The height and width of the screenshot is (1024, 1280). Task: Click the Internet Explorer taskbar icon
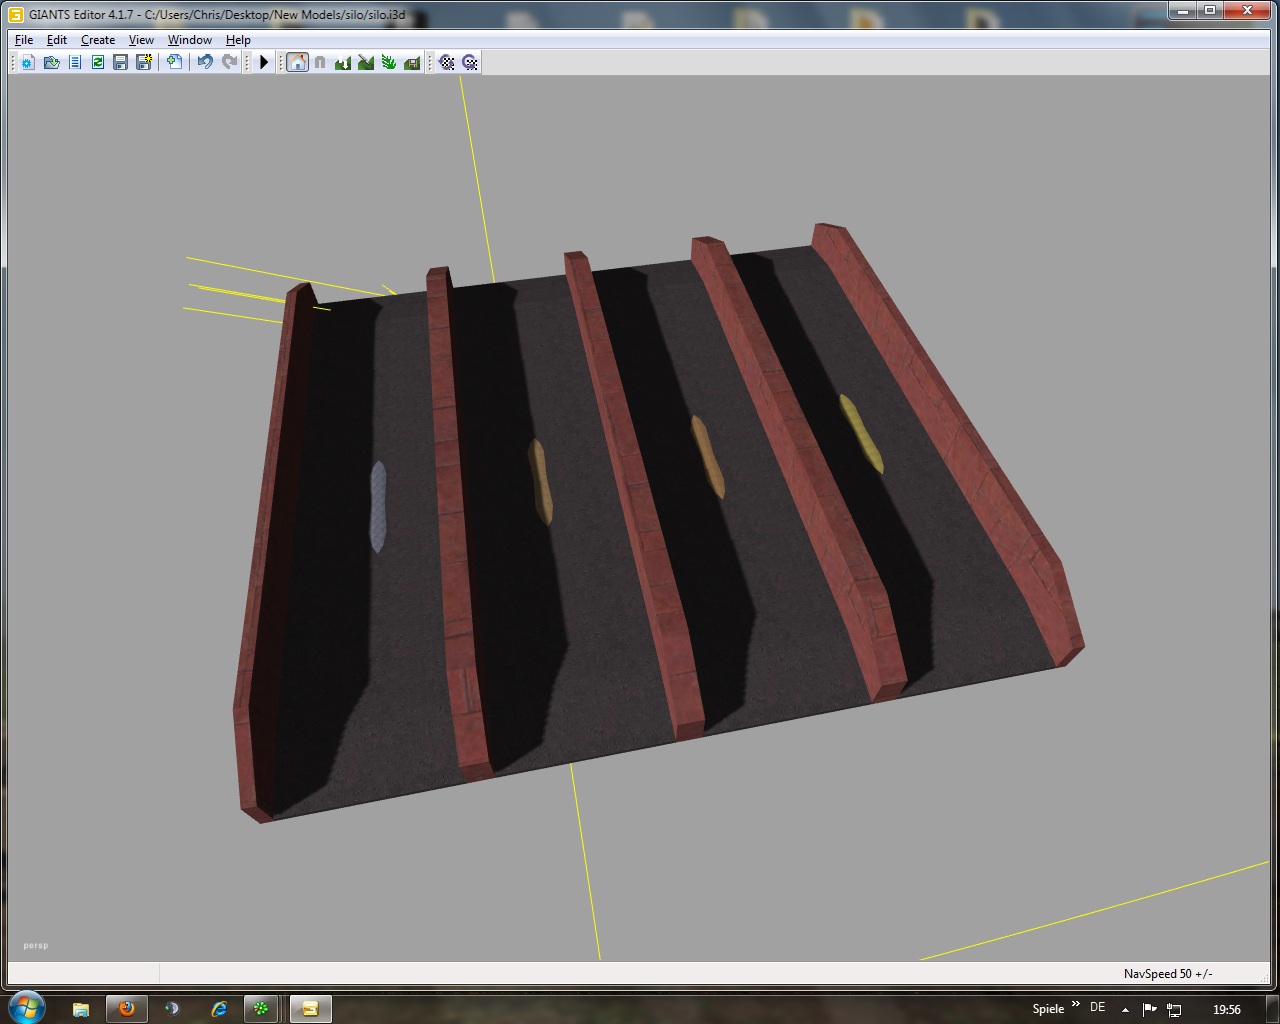(218, 1009)
